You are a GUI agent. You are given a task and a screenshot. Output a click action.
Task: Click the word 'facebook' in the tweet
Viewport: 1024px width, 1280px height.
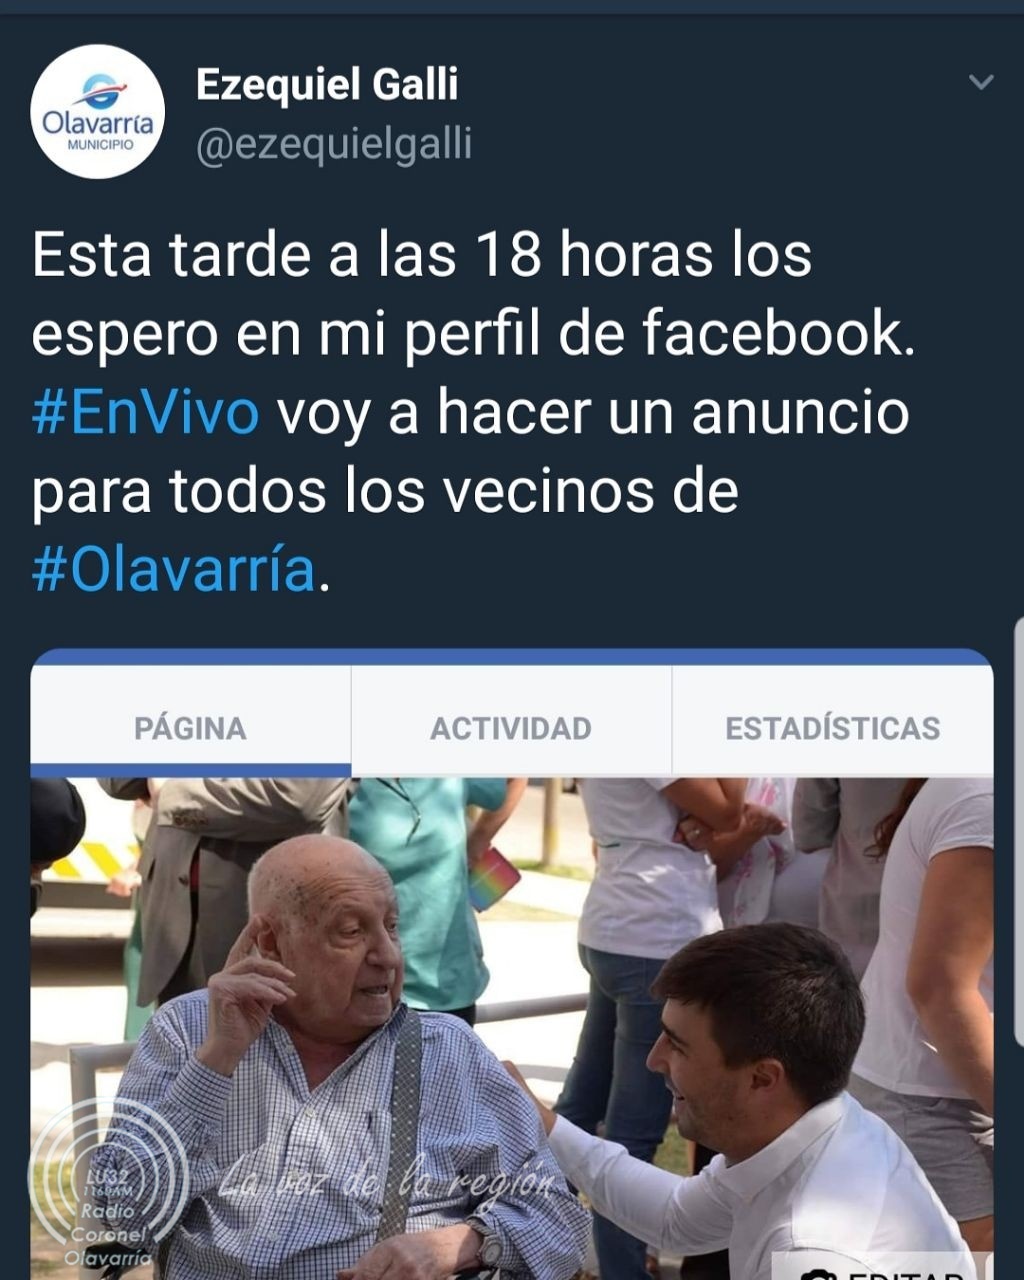tap(777, 333)
